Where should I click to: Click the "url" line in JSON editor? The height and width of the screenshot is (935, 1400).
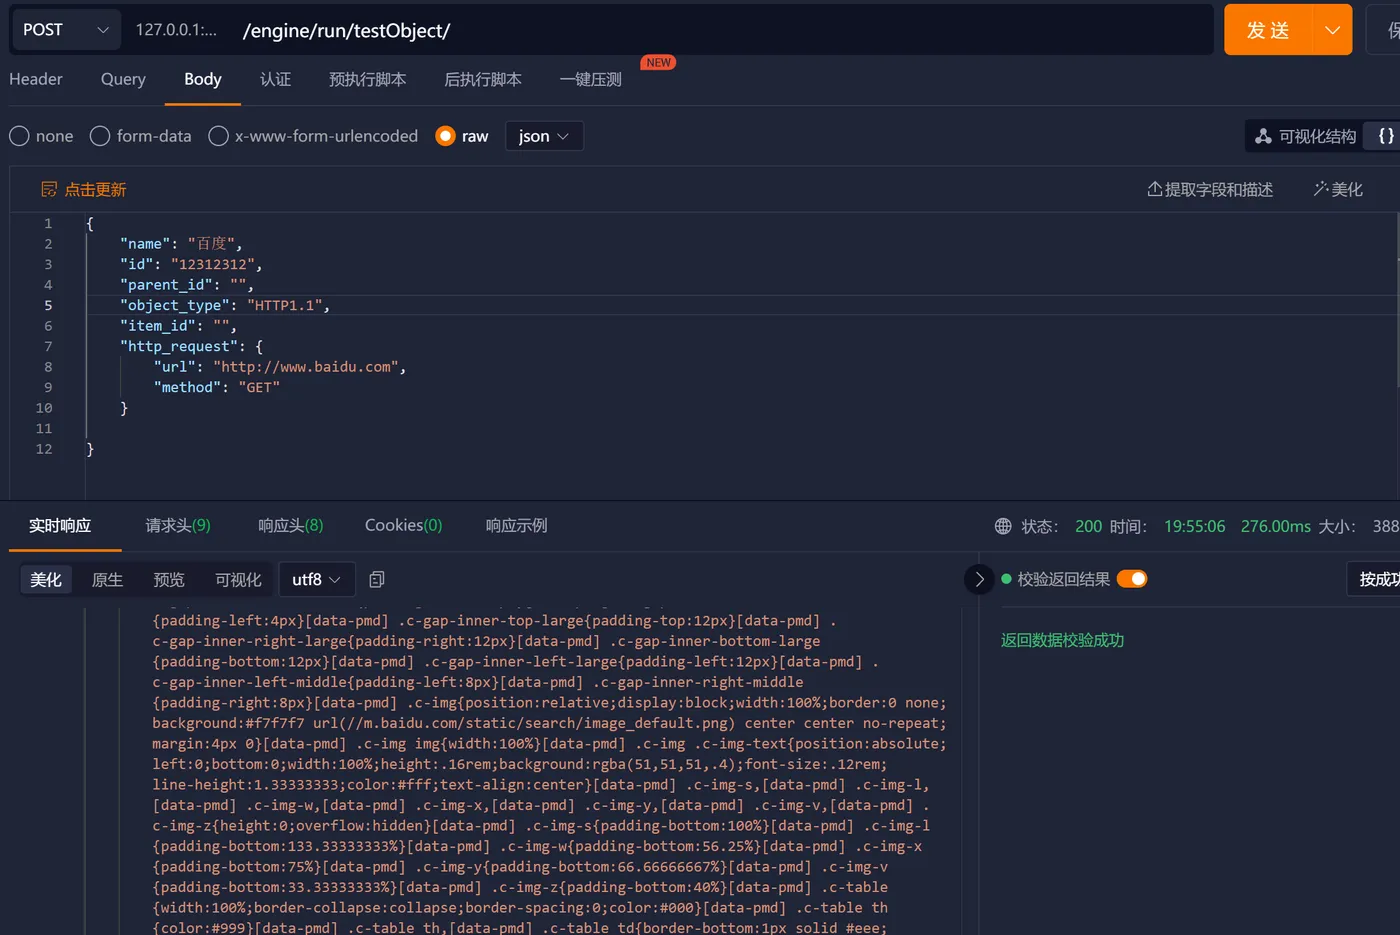[x=280, y=367]
